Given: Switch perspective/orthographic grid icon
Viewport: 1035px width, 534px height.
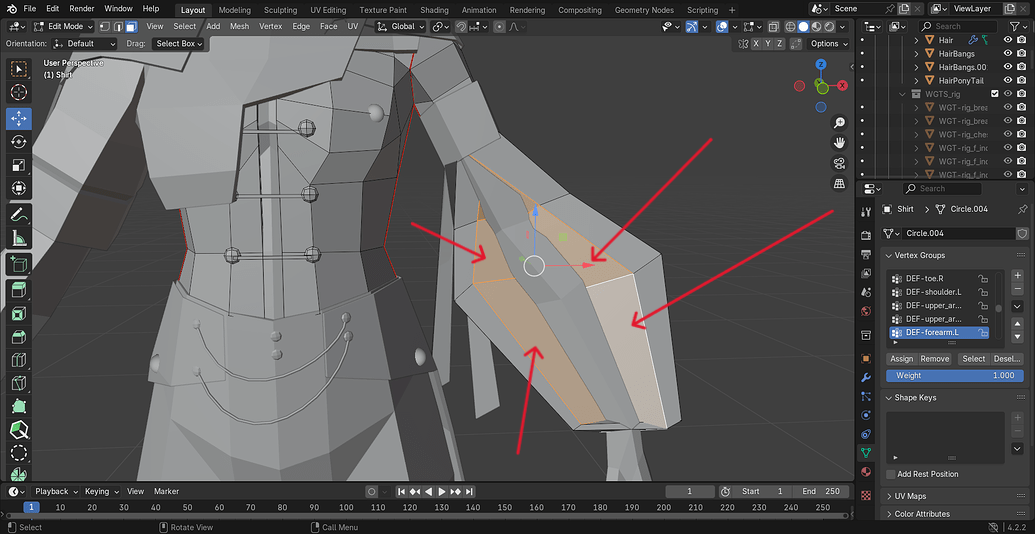Looking at the screenshot, I should coord(840,183).
